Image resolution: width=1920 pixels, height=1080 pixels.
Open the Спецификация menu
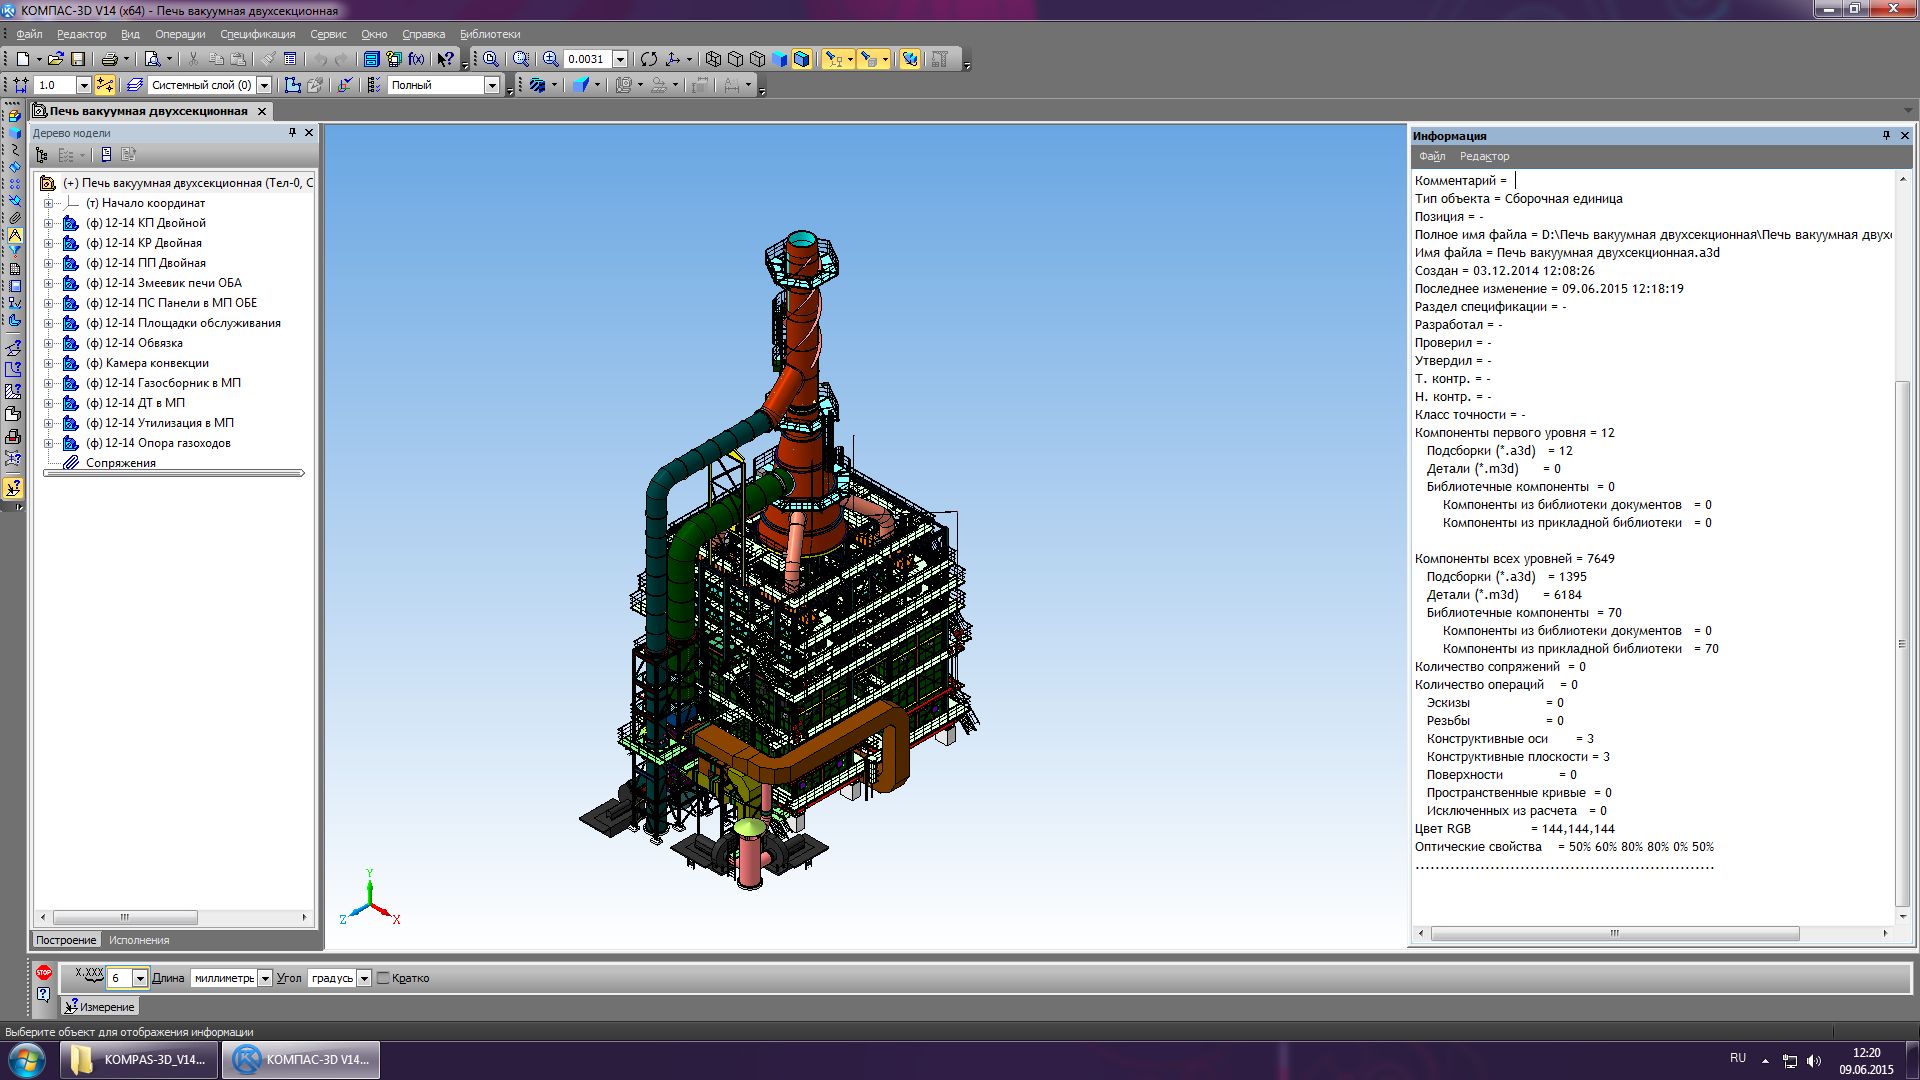pos(257,34)
